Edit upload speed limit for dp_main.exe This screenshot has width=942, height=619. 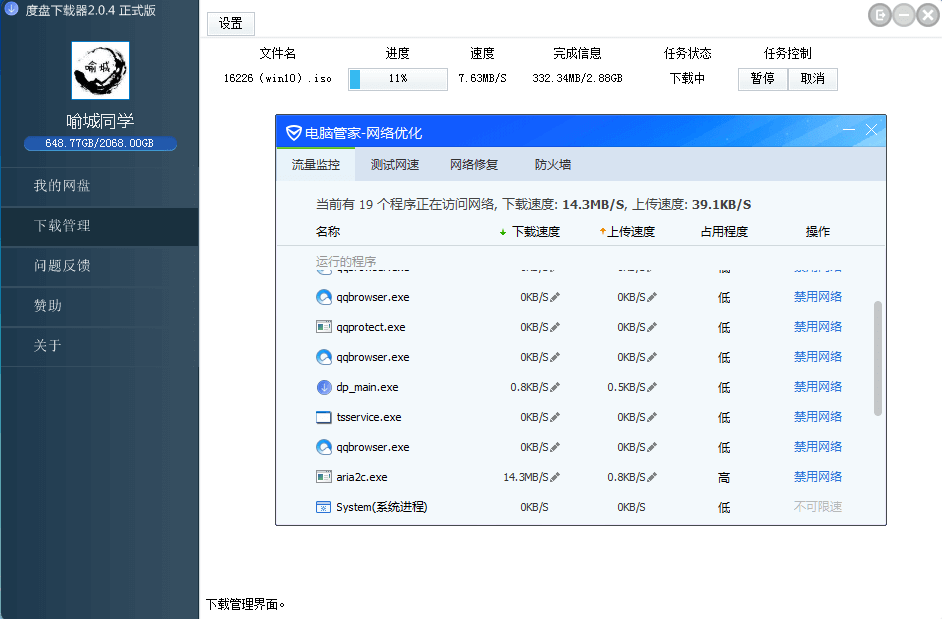(x=652, y=387)
